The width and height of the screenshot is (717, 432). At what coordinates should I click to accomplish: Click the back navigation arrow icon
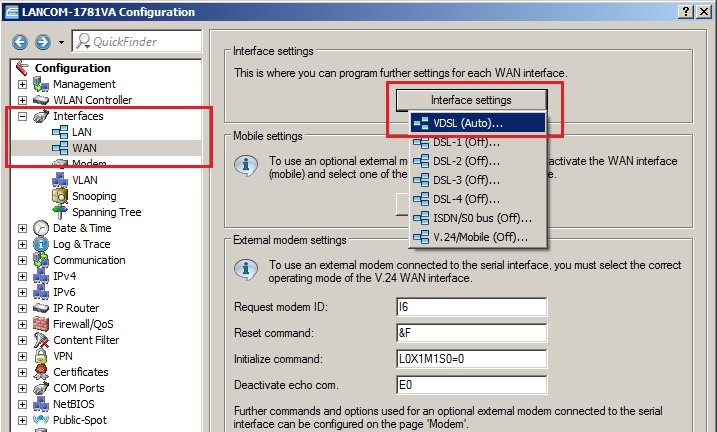[20, 42]
